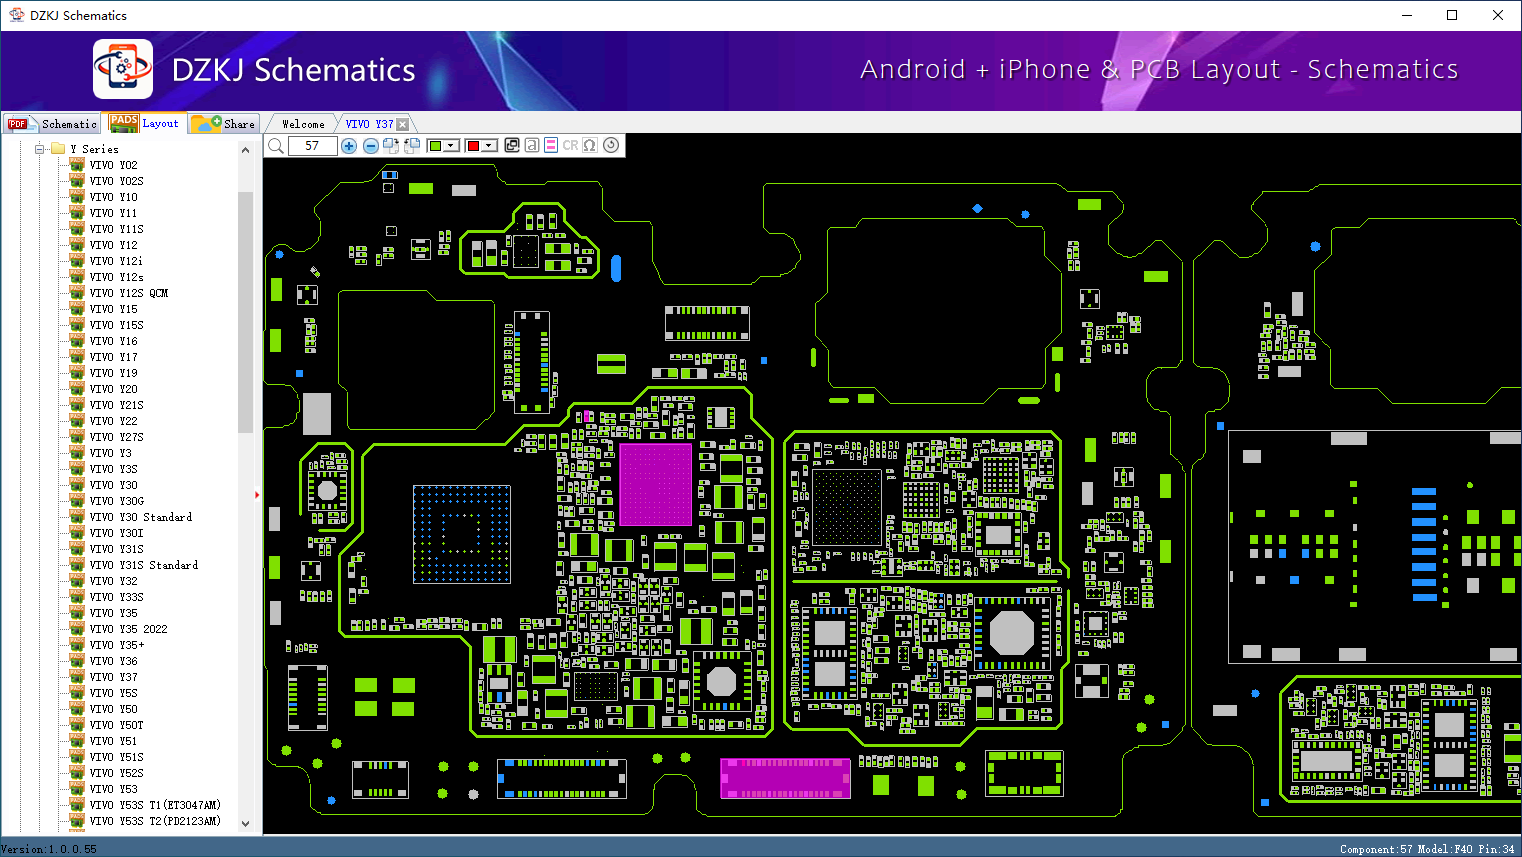Open VIVO Y02 in the tree
The width and height of the screenshot is (1522, 857).
pos(114,165)
